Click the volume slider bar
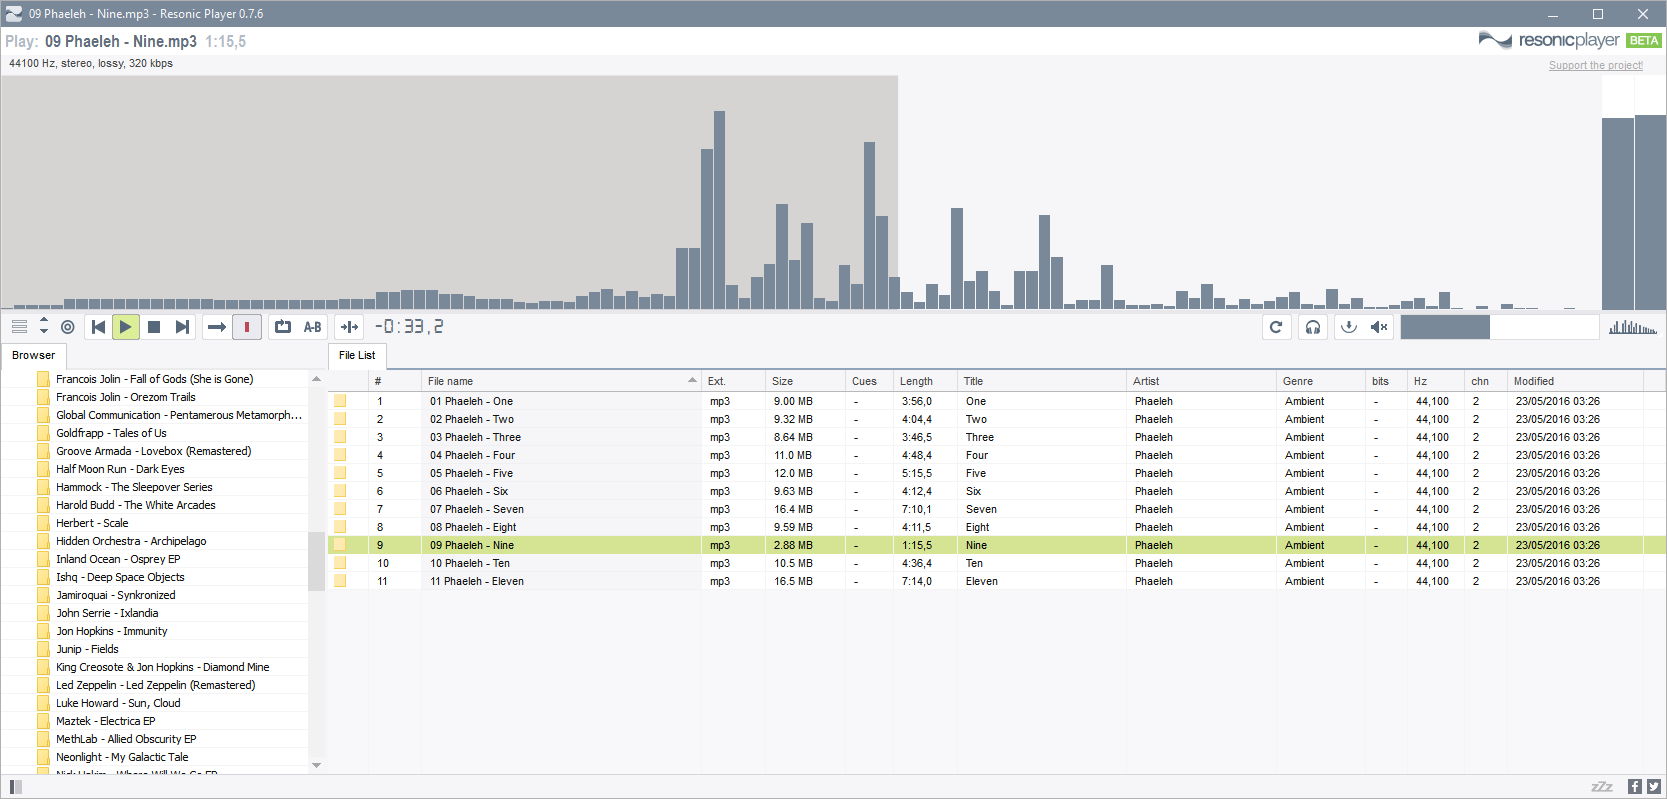This screenshot has height=799, width=1667. click(x=1500, y=327)
